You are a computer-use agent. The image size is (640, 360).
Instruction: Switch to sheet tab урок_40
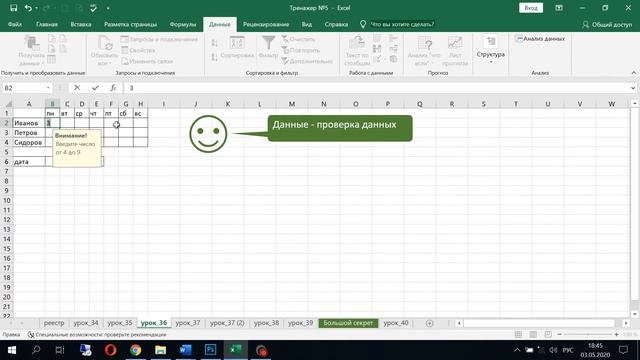tap(396, 323)
